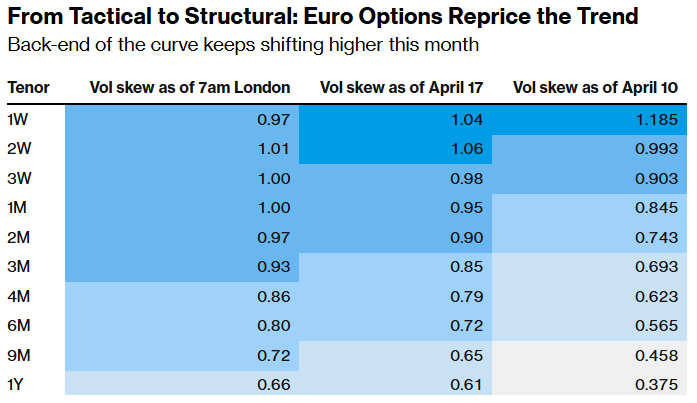Click the 1.185 value in the April 10 column
This screenshot has width=697, height=403.
pos(658,120)
